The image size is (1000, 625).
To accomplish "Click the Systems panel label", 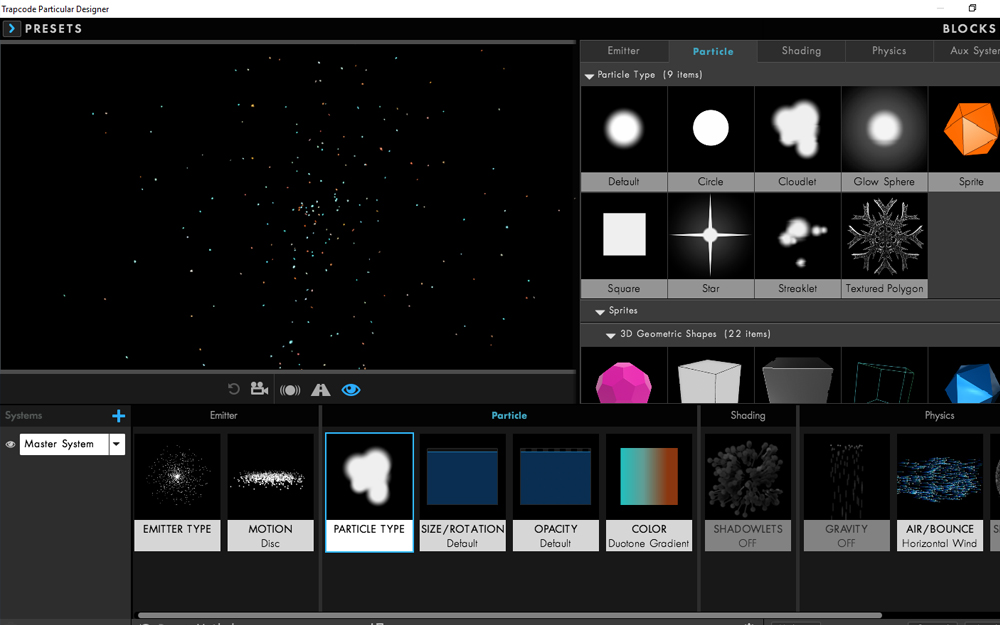I will [24, 416].
